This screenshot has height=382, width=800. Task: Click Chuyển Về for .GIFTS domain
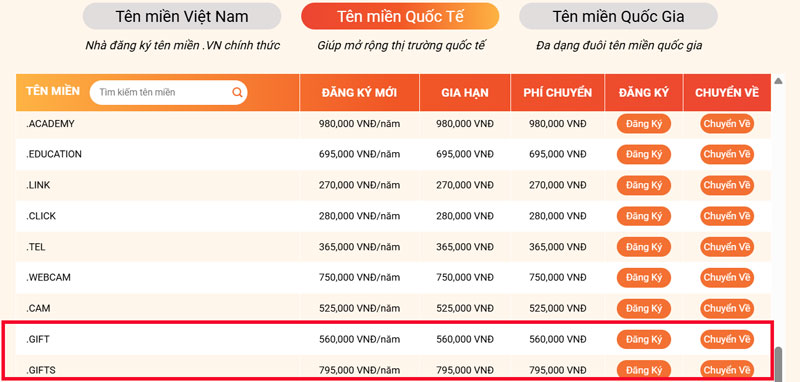coord(727,370)
